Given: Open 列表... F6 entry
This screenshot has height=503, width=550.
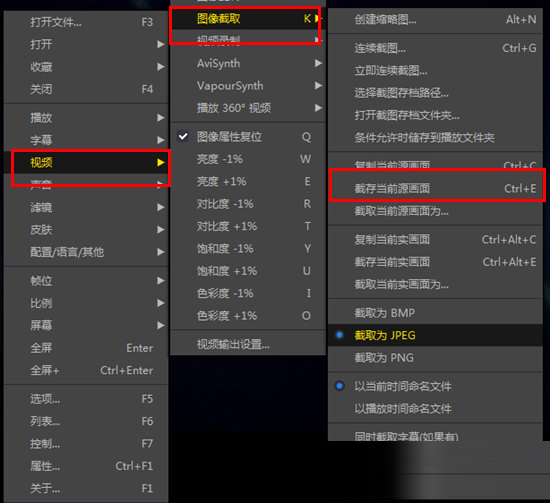Looking at the screenshot, I should coord(86,421).
